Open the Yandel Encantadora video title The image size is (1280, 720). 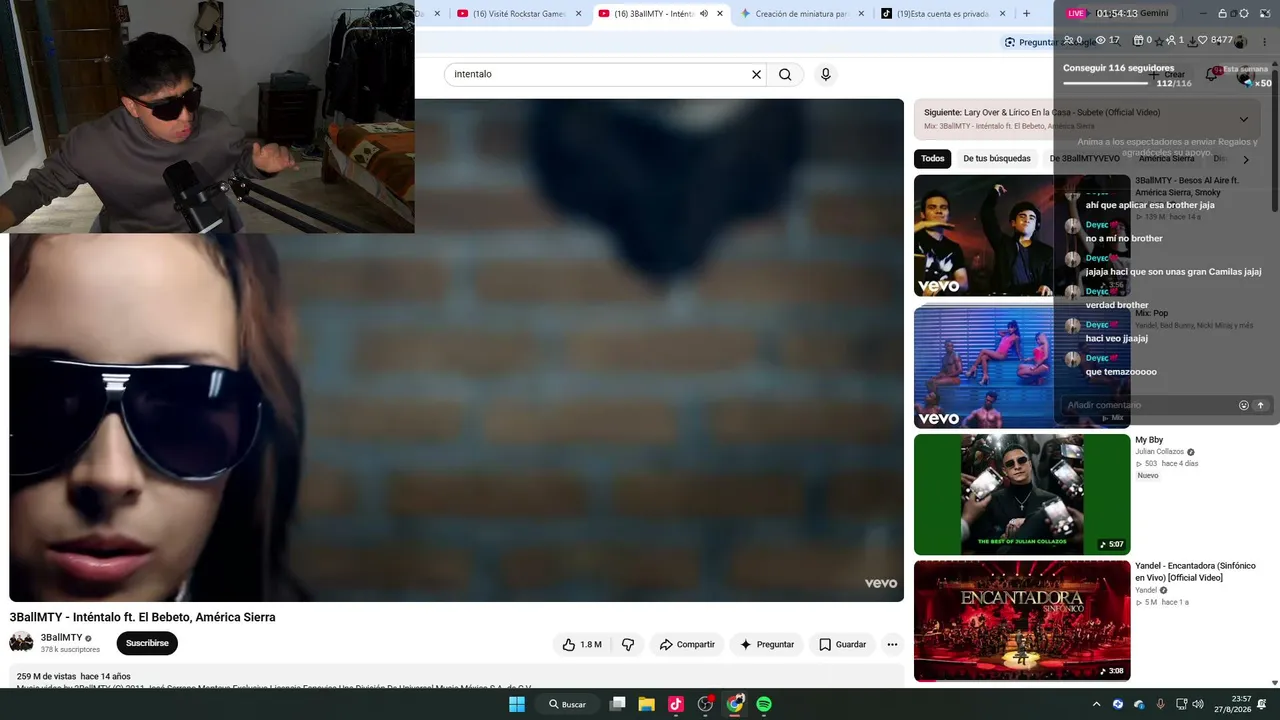click(x=1195, y=572)
